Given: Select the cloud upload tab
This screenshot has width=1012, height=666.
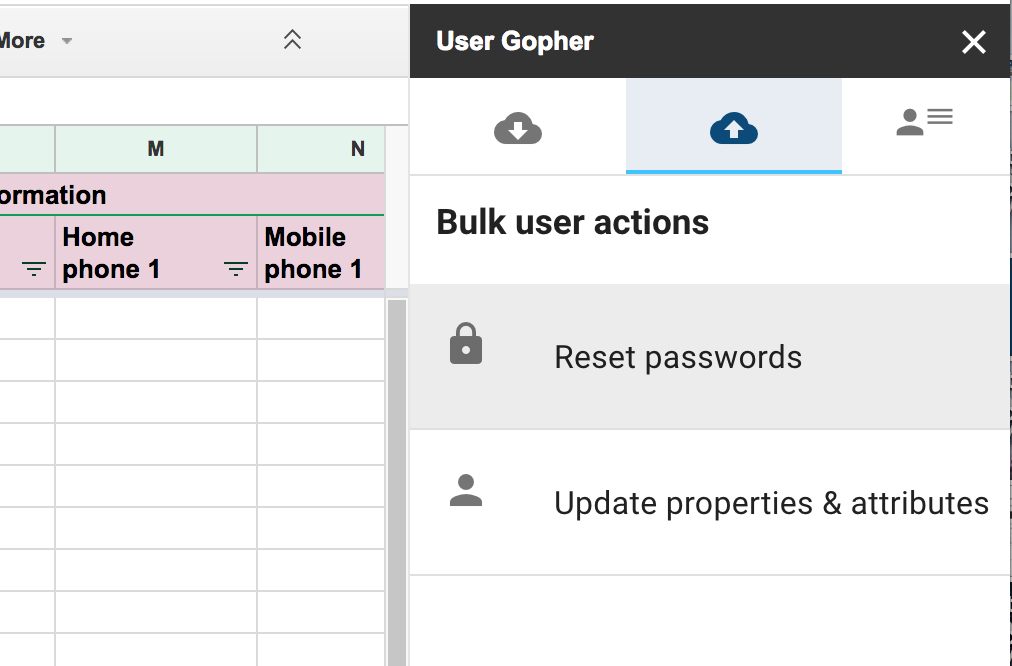Looking at the screenshot, I should point(734,128).
